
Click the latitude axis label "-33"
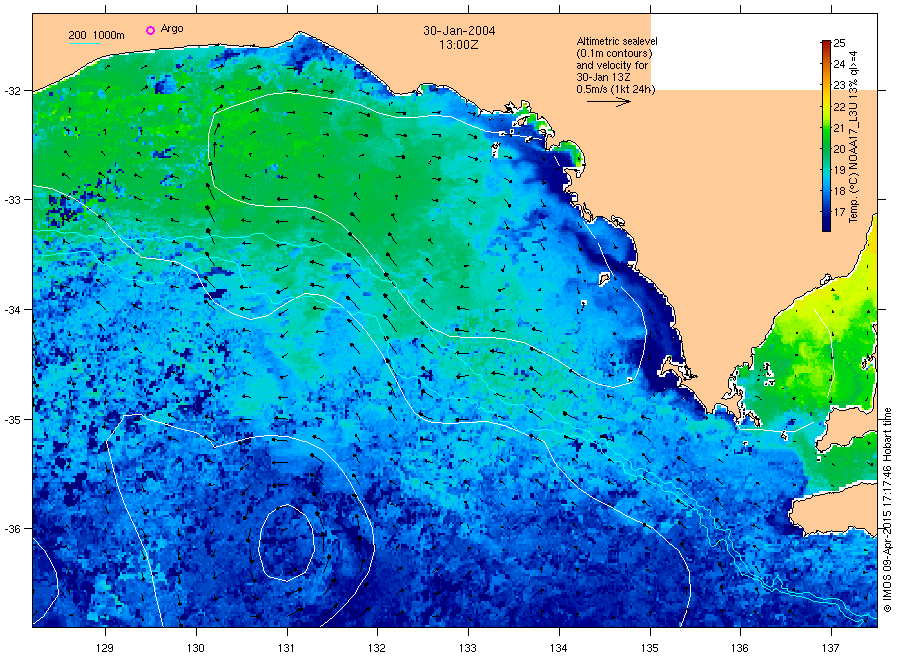pyautogui.click(x=13, y=200)
